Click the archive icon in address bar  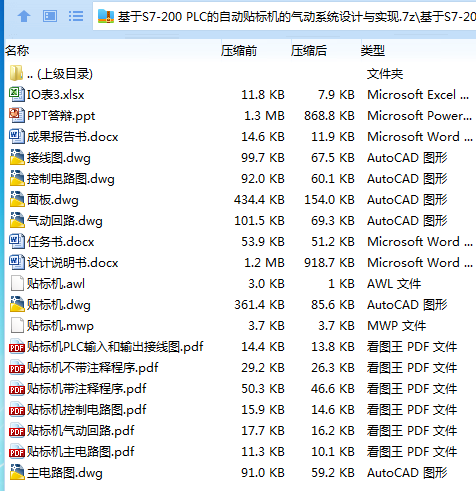106,16
